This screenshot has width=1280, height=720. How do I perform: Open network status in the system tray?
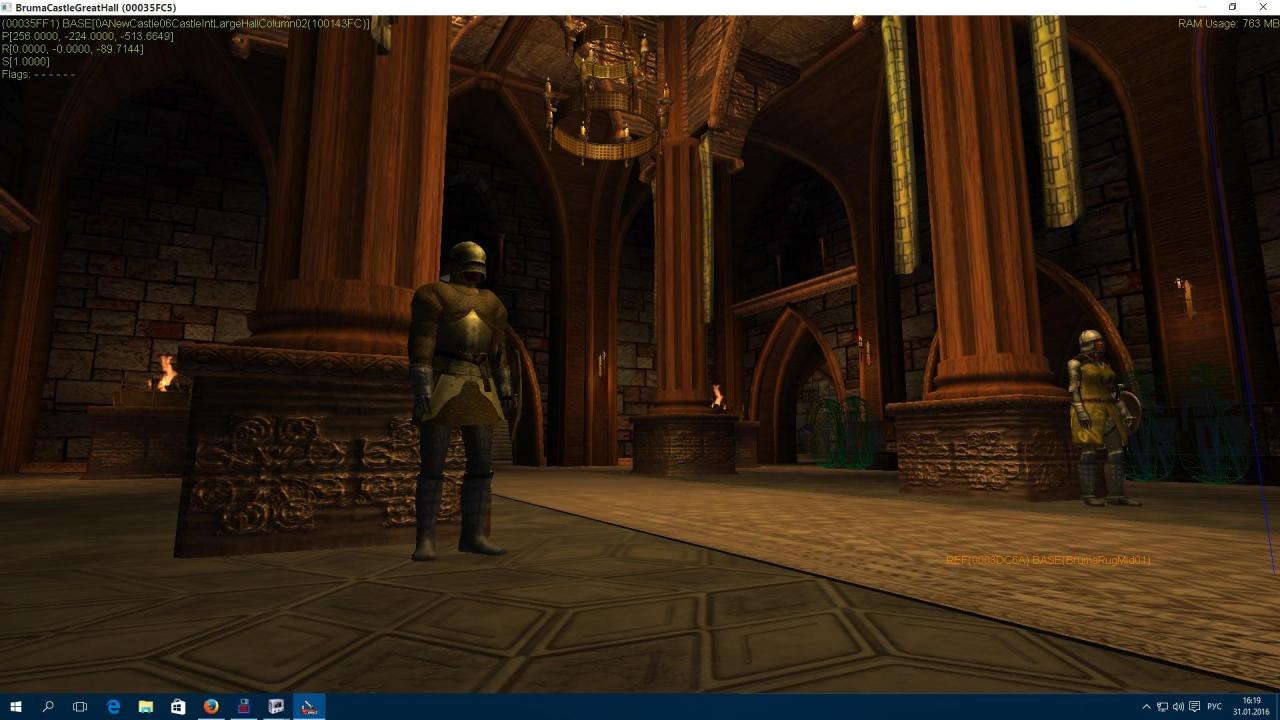(x=1162, y=707)
